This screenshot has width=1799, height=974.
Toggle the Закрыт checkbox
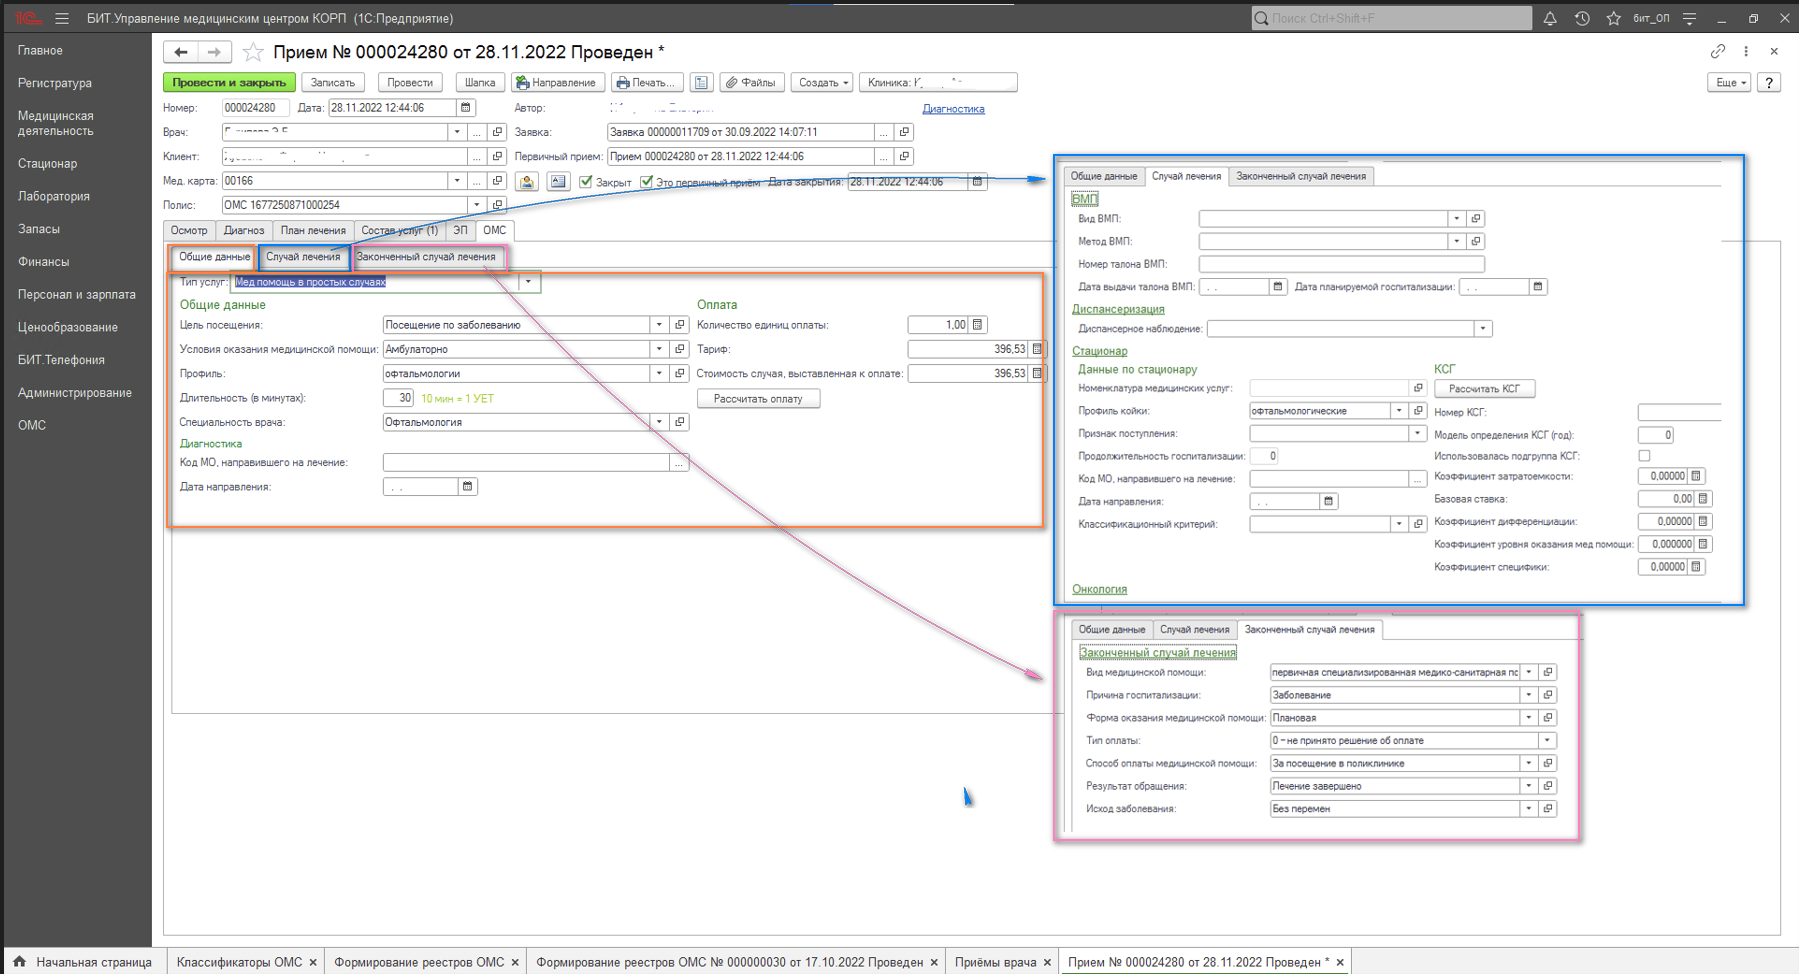(586, 181)
